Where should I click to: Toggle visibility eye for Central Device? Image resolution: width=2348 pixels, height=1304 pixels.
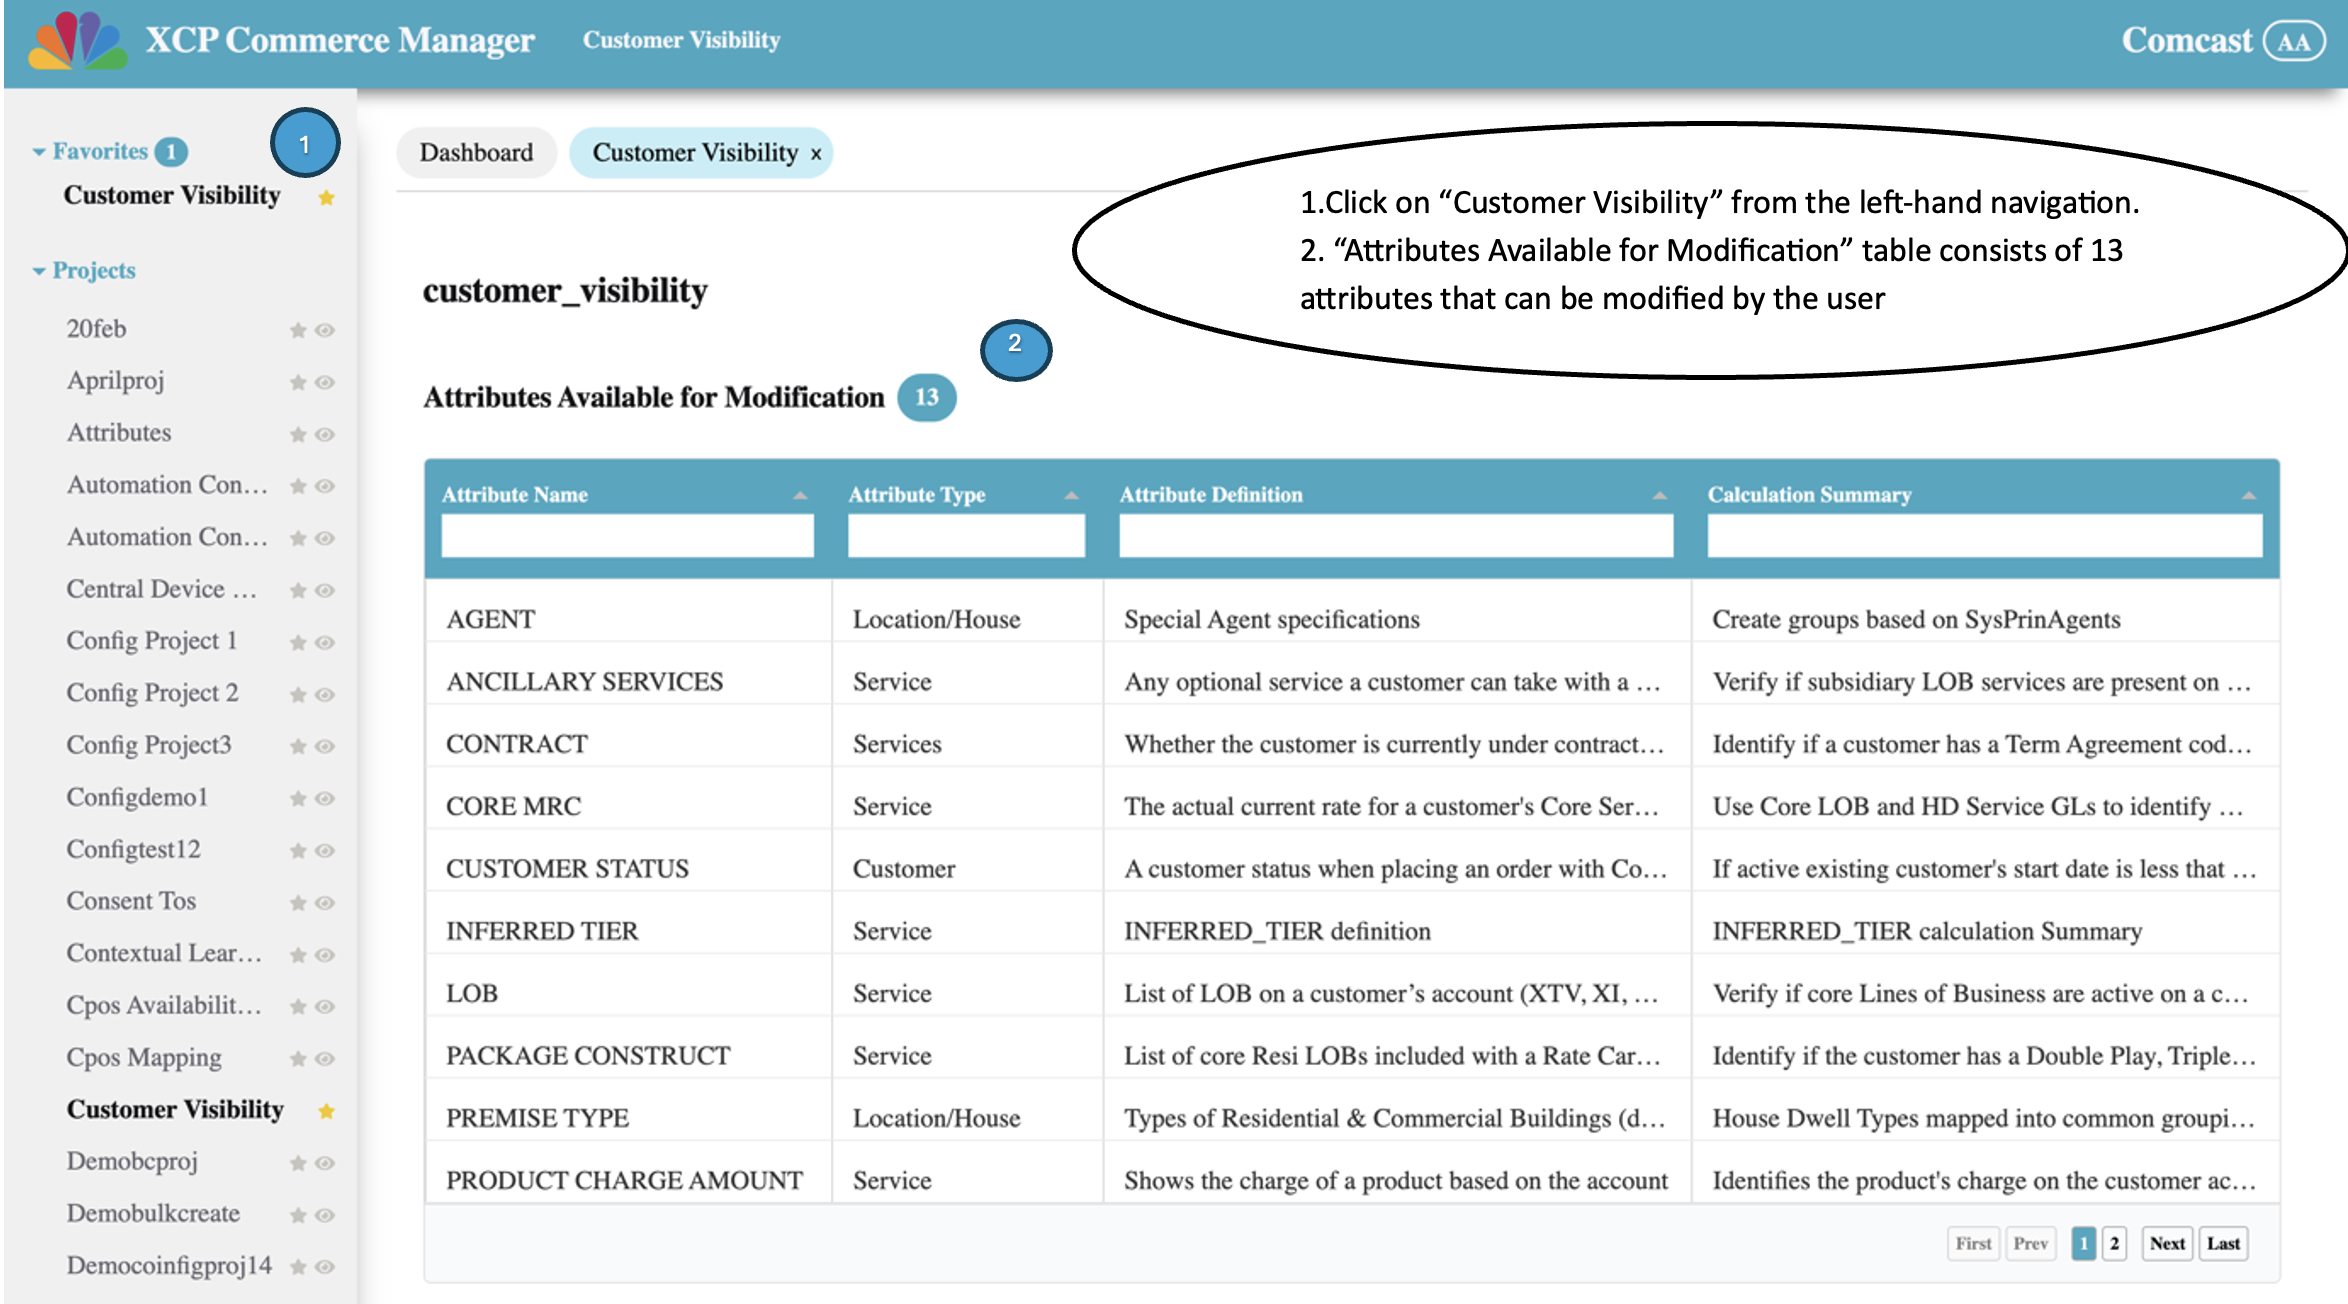[325, 590]
